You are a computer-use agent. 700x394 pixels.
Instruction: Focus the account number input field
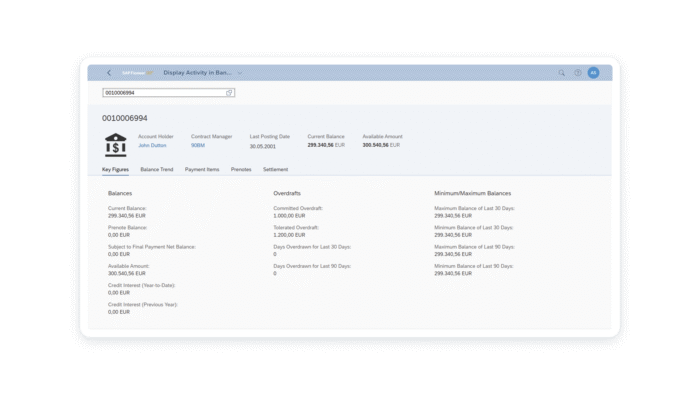click(168, 93)
